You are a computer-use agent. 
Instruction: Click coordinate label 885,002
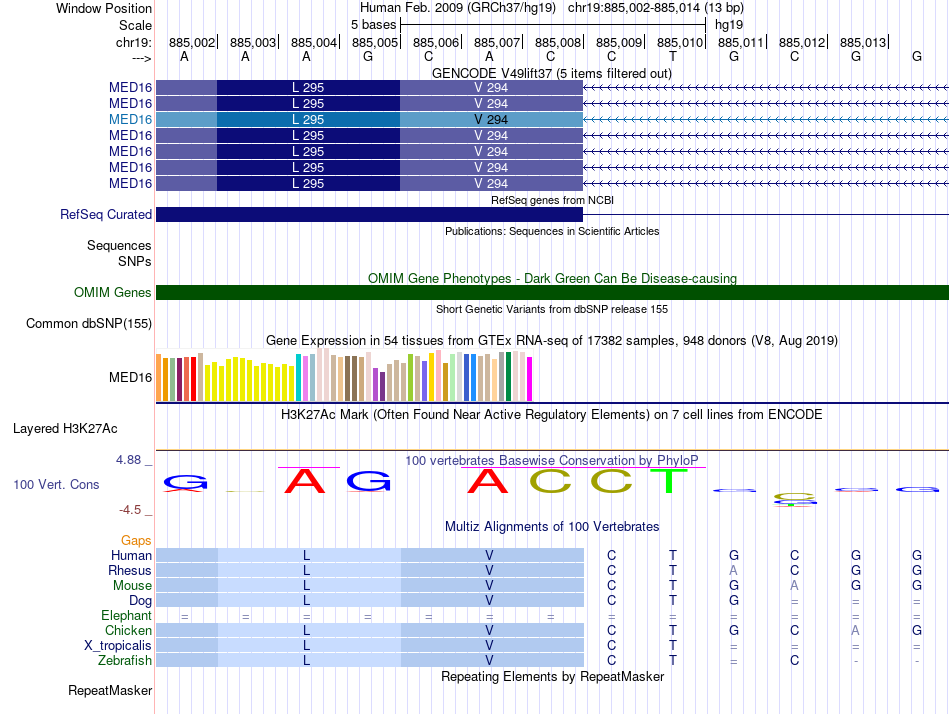pos(192,42)
